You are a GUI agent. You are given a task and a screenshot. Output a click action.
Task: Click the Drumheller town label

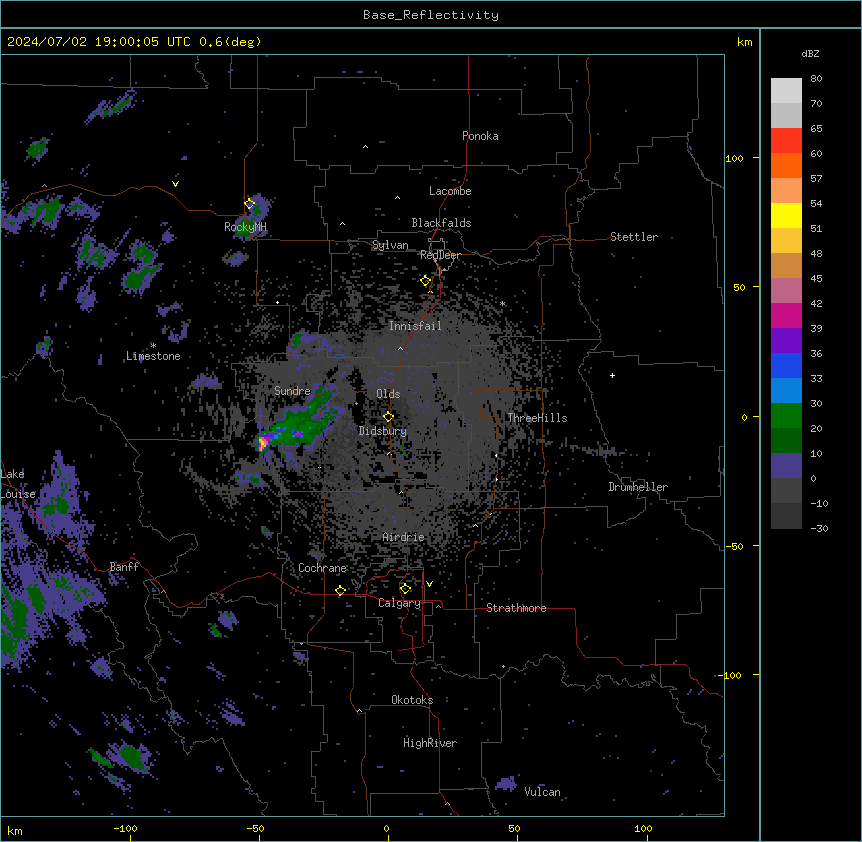coord(638,487)
